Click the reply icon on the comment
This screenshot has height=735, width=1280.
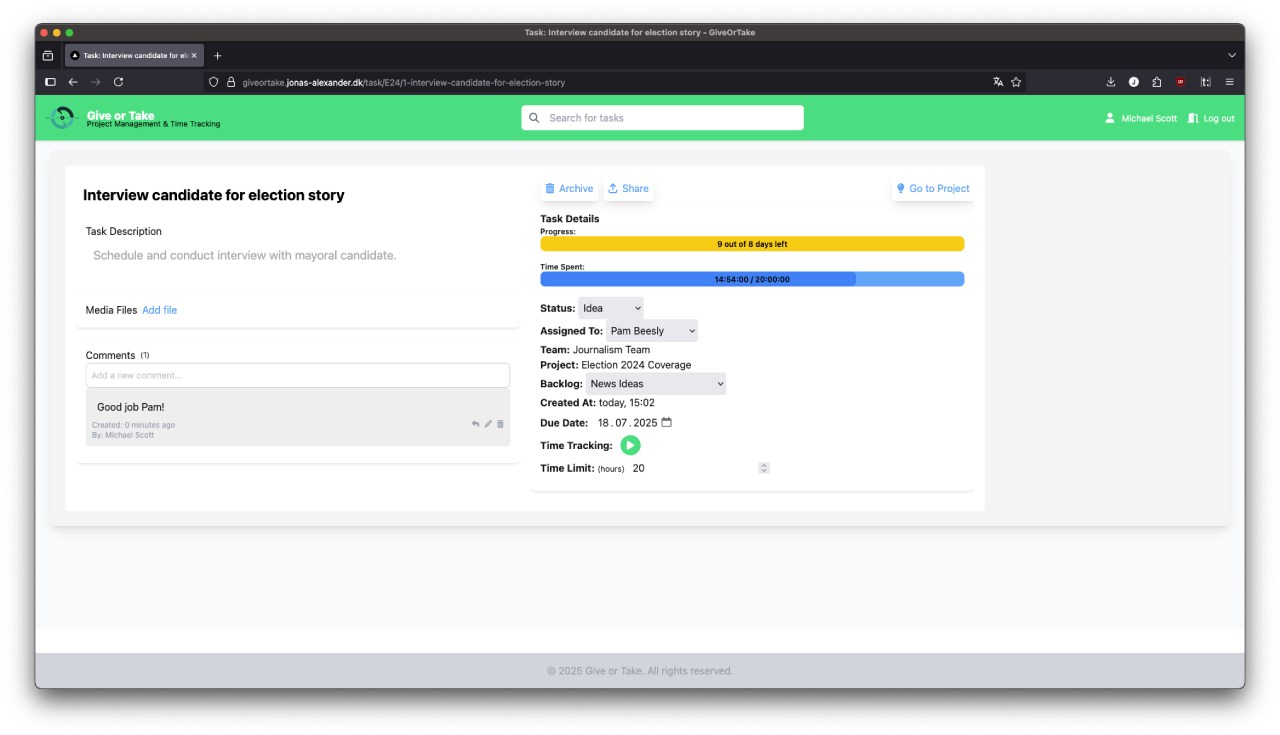point(476,424)
